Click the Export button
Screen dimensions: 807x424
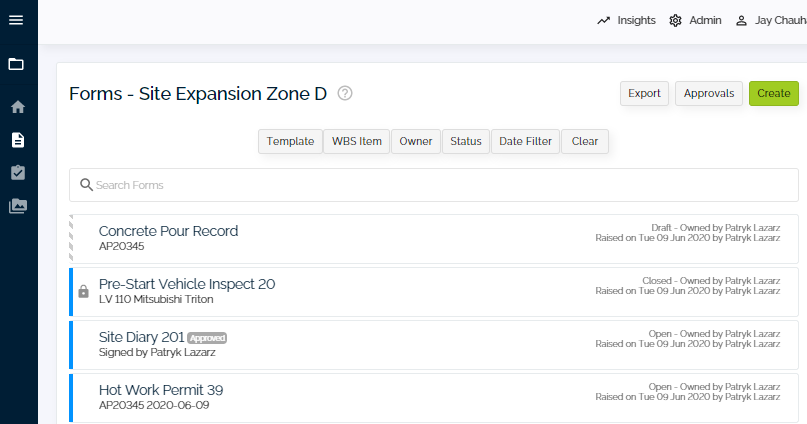click(x=644, y=93)
